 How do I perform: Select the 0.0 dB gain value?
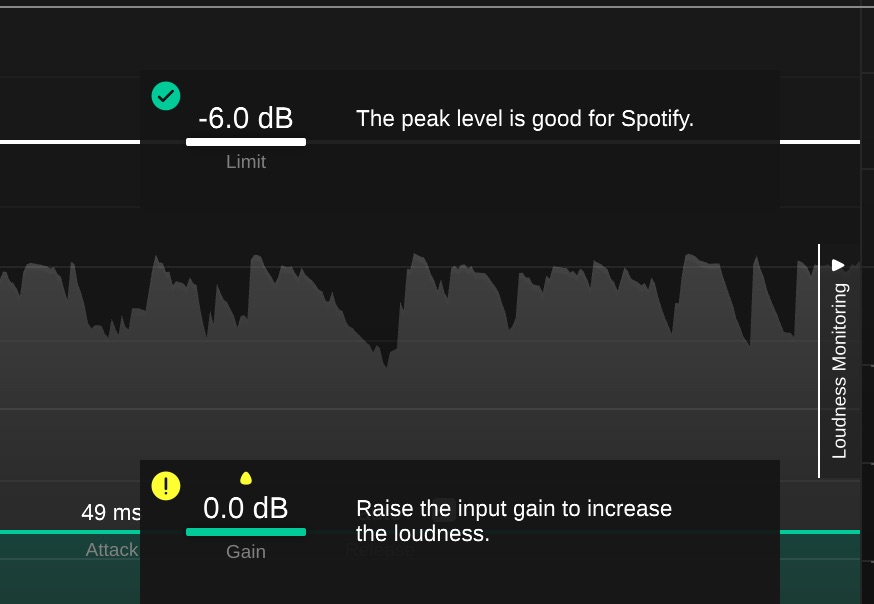(246, 508)
